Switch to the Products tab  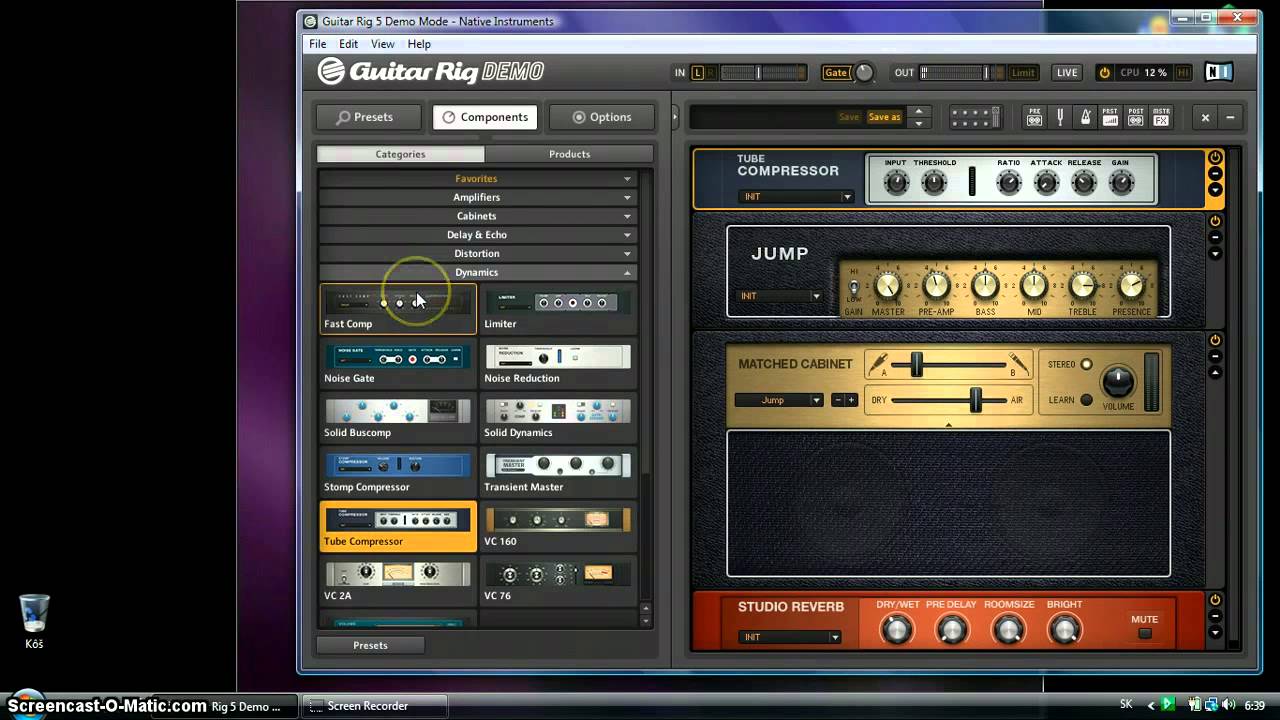569,154
